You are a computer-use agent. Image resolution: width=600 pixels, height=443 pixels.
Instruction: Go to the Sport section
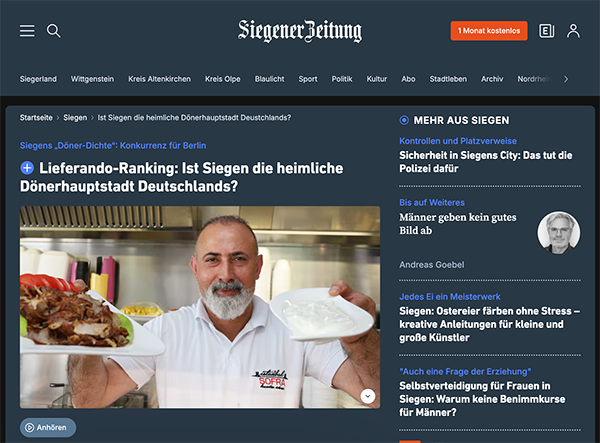(x=308, y=79)
